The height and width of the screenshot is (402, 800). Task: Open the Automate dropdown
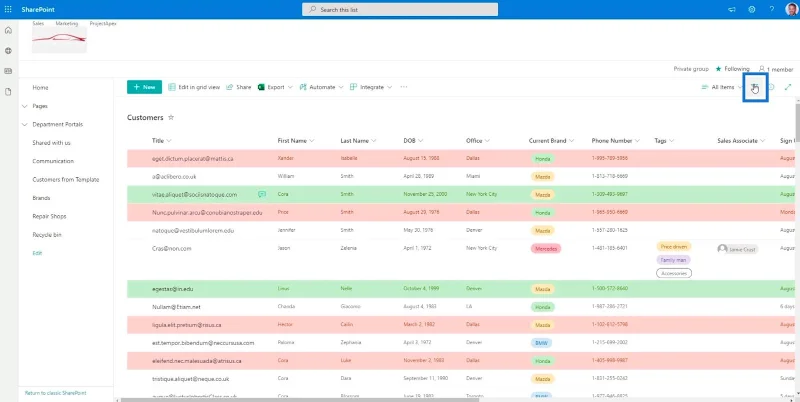click(x=321, y=87)
